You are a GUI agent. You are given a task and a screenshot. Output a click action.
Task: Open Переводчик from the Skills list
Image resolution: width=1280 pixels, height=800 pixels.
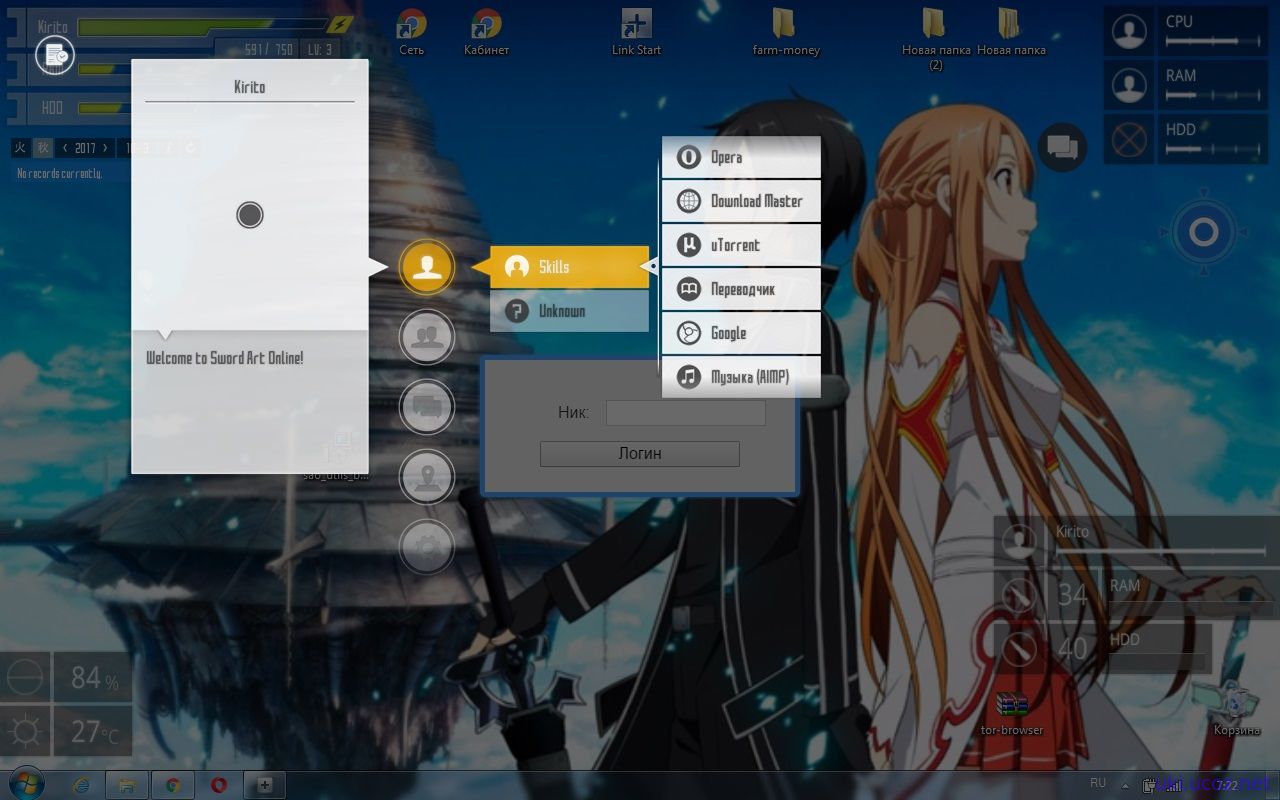click(x=741, y=289)
